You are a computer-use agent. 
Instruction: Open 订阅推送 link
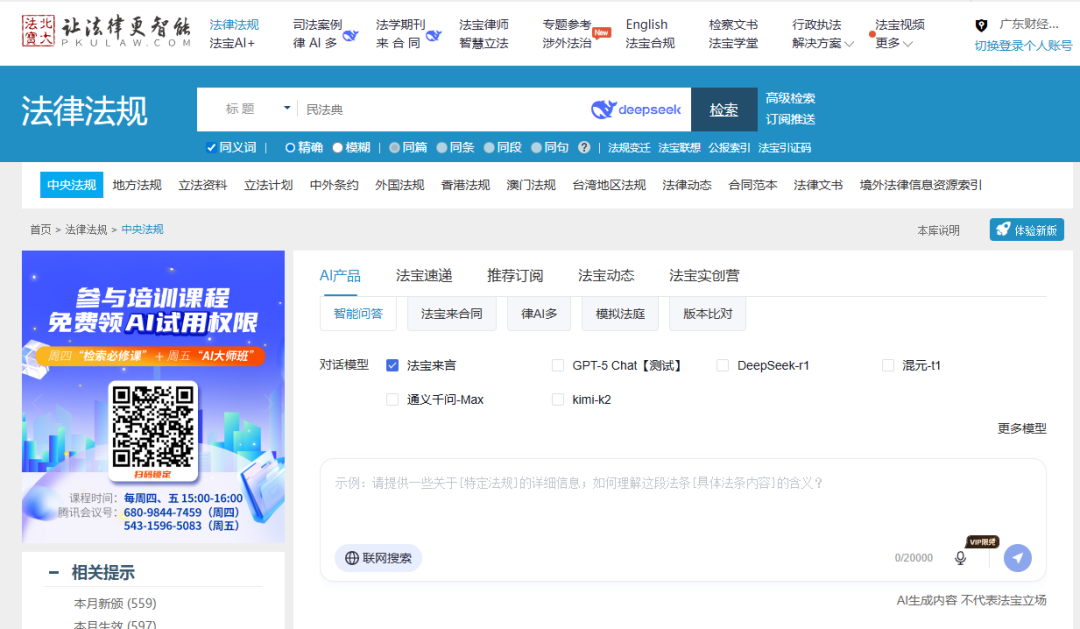[x=790, y=119]
